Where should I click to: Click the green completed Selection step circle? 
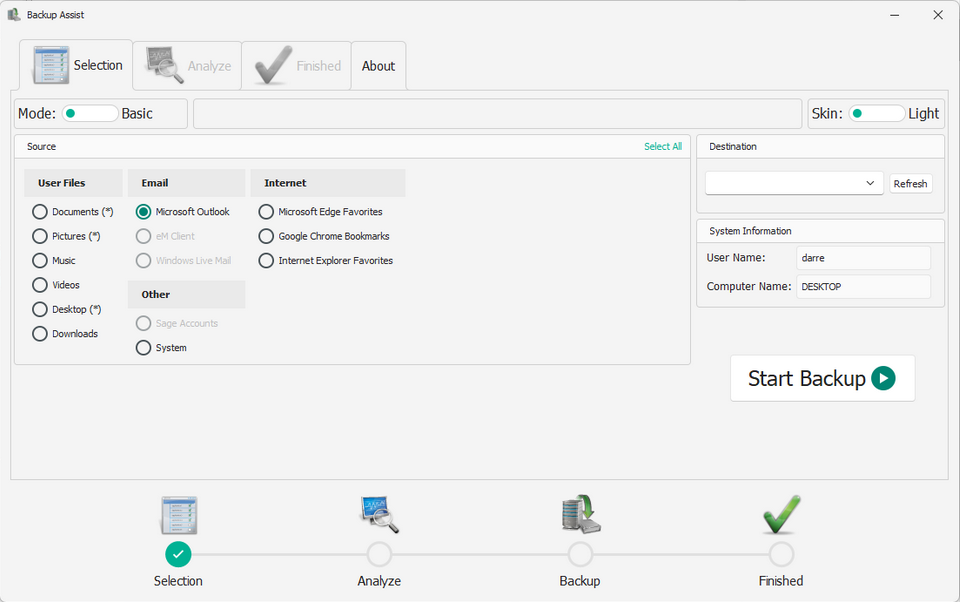pyautogui.click(x=178, y=554)
